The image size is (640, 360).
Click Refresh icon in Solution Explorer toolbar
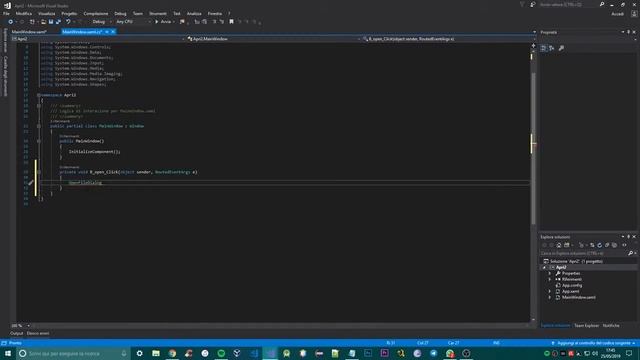click(x=600, y=245)
